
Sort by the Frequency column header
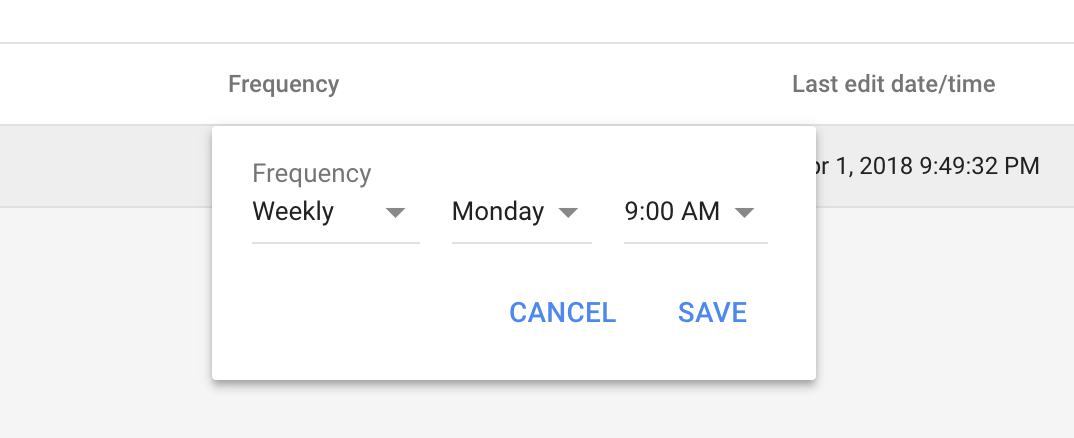[283, 84]
